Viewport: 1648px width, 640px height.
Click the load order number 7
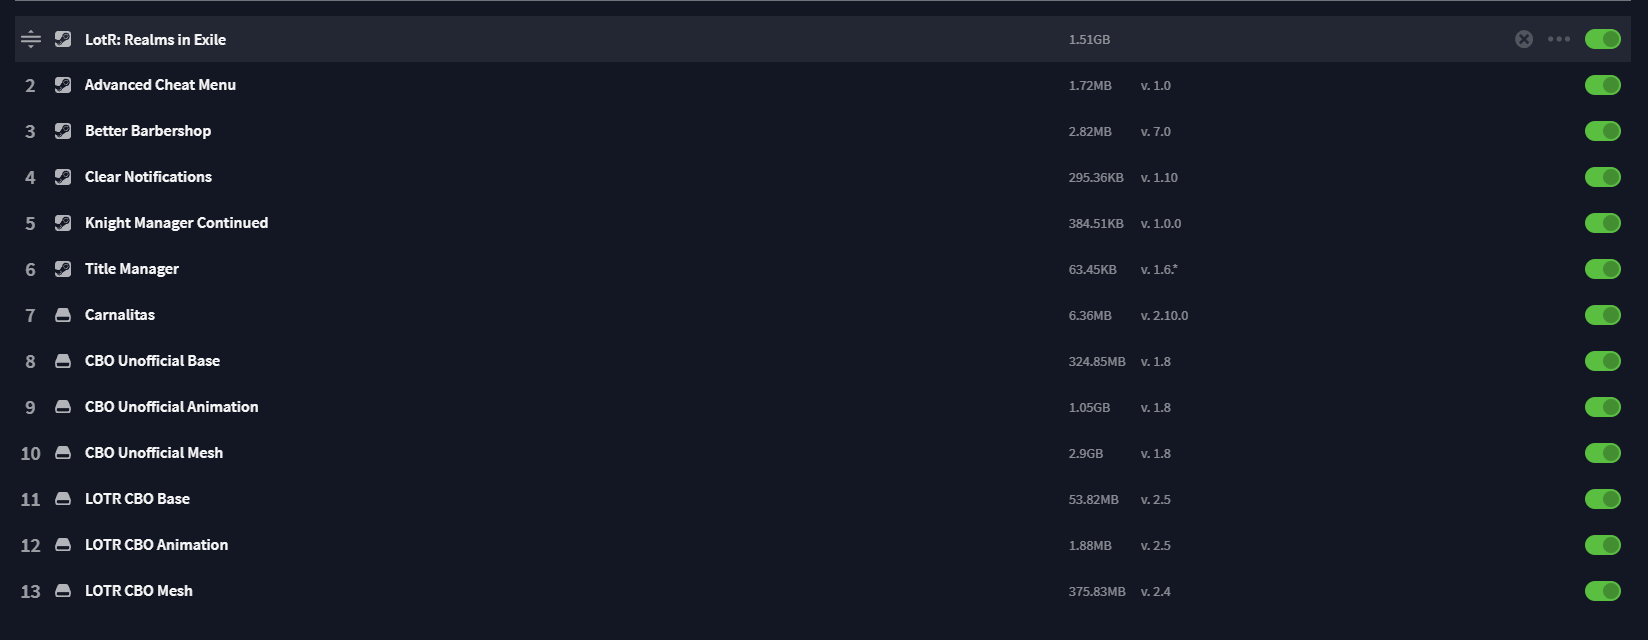click(x=30, y=316)
